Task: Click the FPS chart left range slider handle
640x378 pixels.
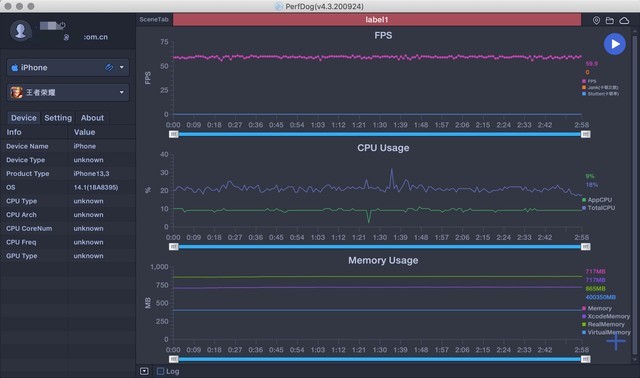Action: click(174, 134)
